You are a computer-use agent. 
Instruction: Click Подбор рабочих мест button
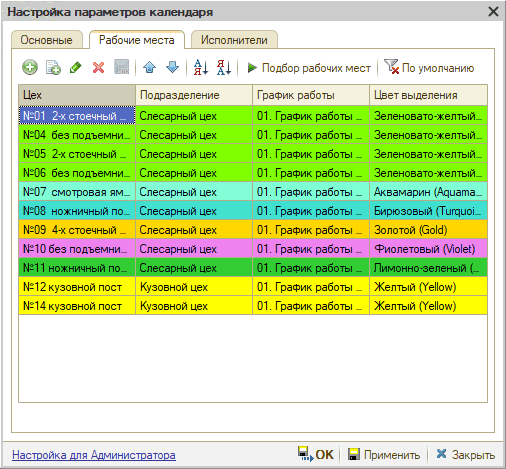click(309, 68)
